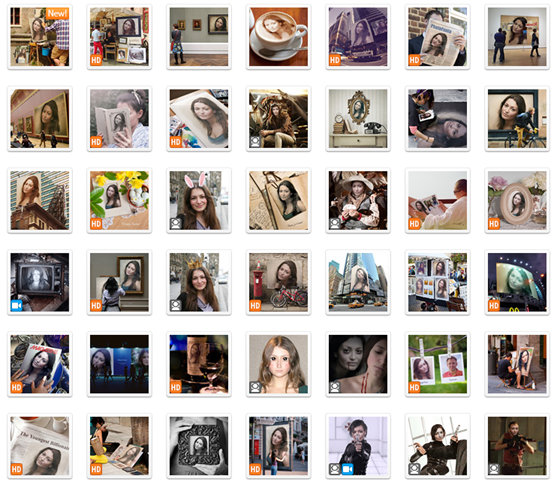
Task: Click the HD badge on the purple city billboards effect
Action: click(335, 60)
